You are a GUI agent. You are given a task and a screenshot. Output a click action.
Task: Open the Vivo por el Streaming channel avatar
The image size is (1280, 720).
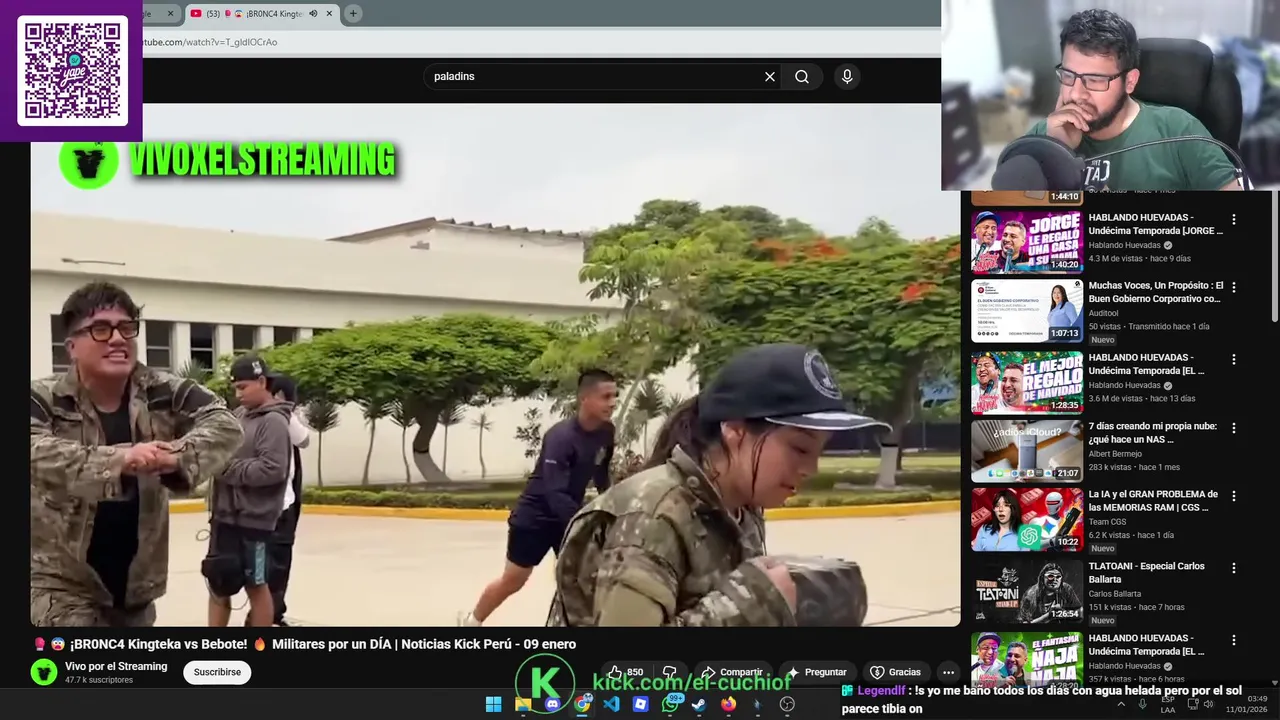(x=44, y=672)
